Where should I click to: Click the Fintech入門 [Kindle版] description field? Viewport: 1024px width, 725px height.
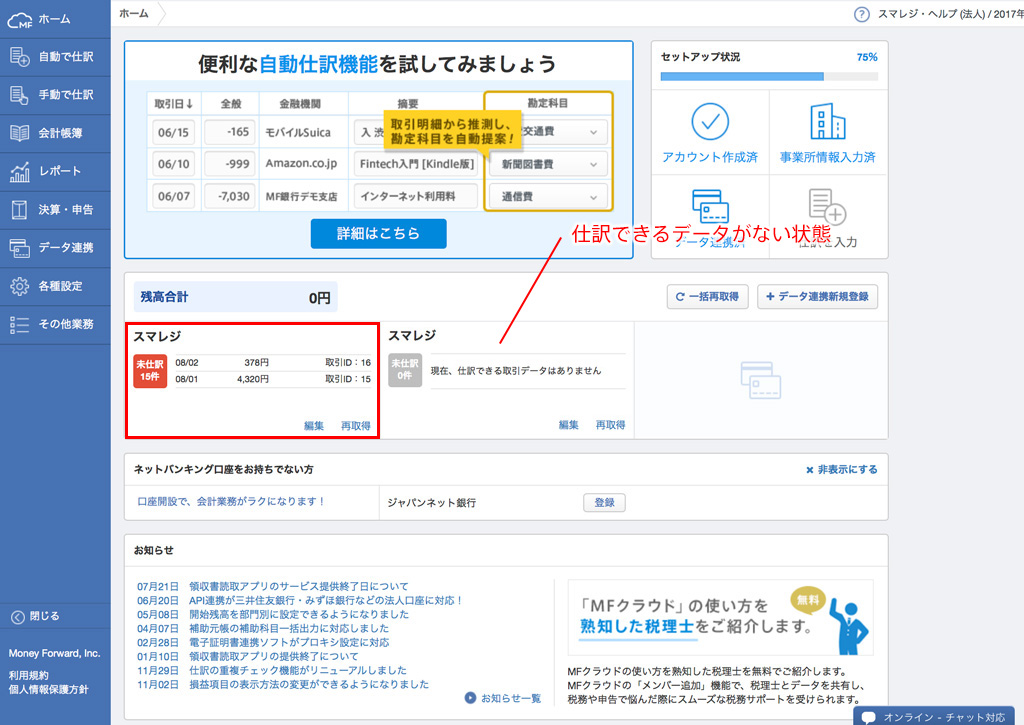416,164
